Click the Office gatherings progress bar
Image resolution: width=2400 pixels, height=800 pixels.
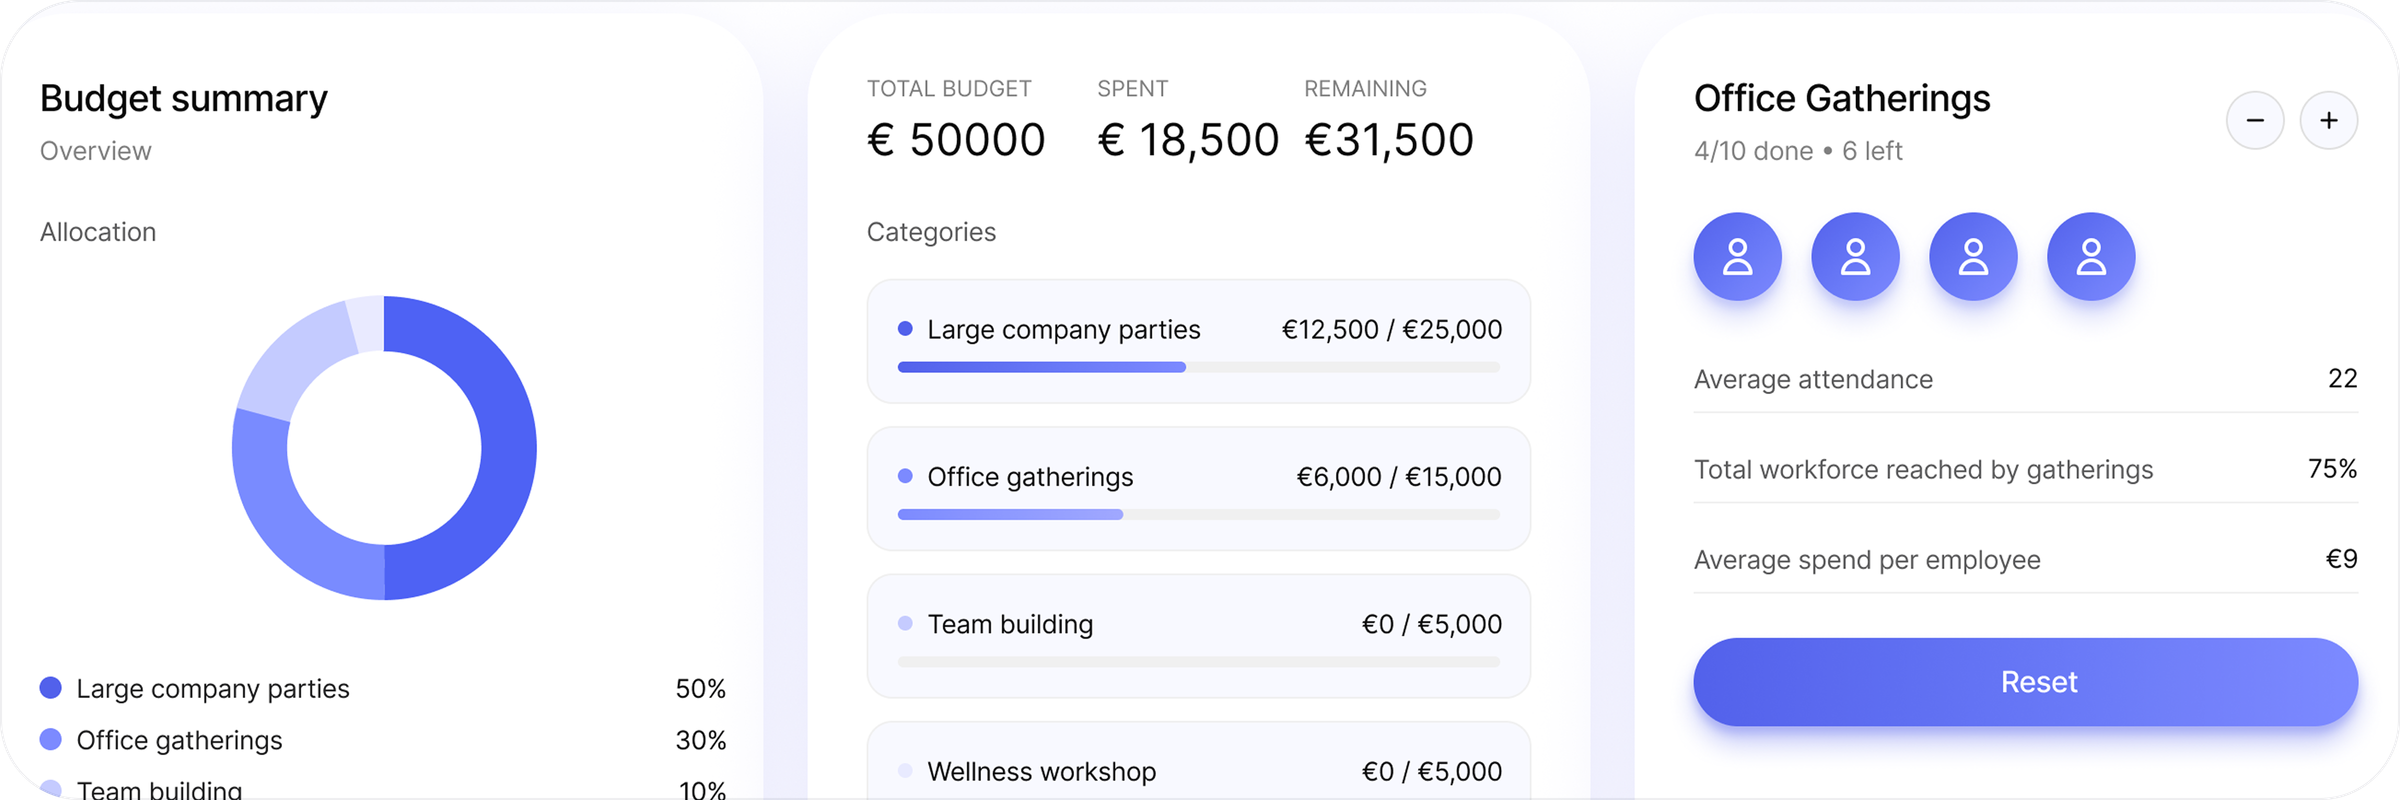pos(1199,514)
